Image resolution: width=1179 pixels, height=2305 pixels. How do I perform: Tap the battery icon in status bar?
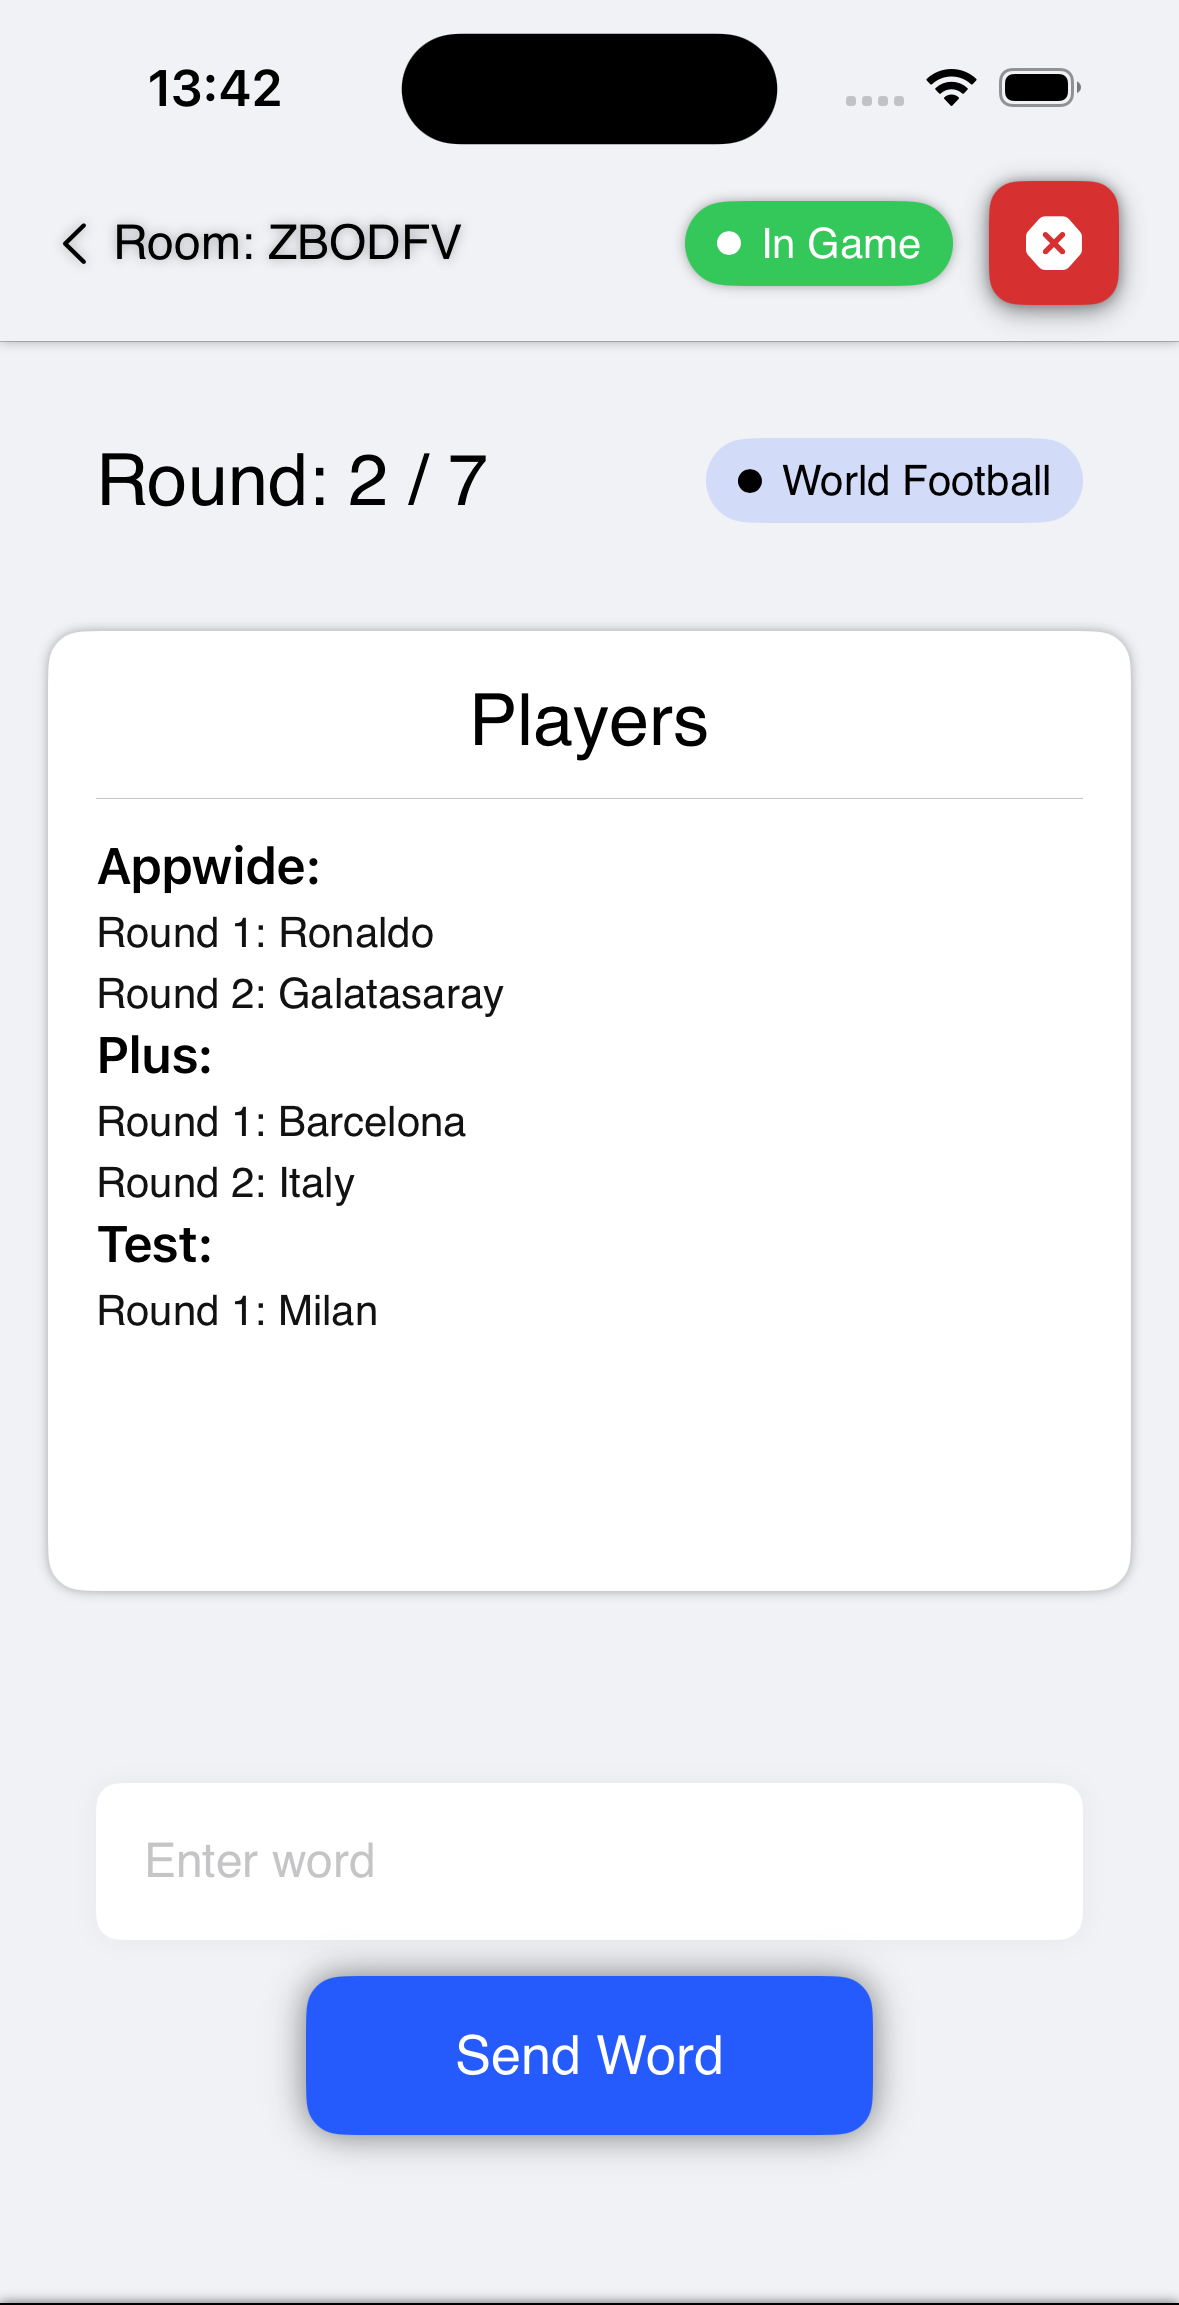(1039, 88)
